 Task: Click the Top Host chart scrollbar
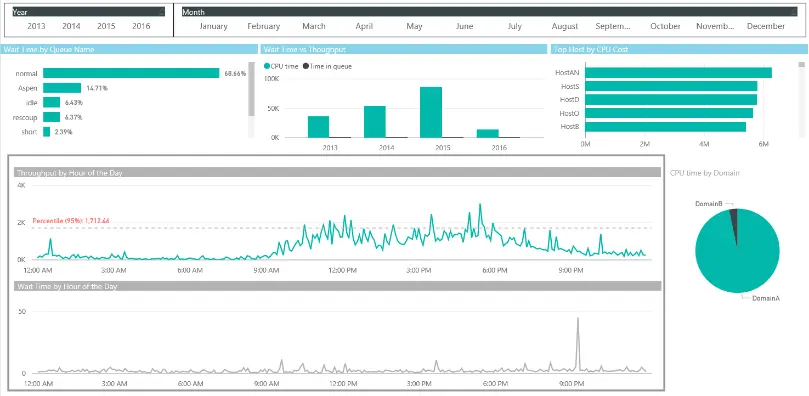pyautogui.click(x=802, y=64)
